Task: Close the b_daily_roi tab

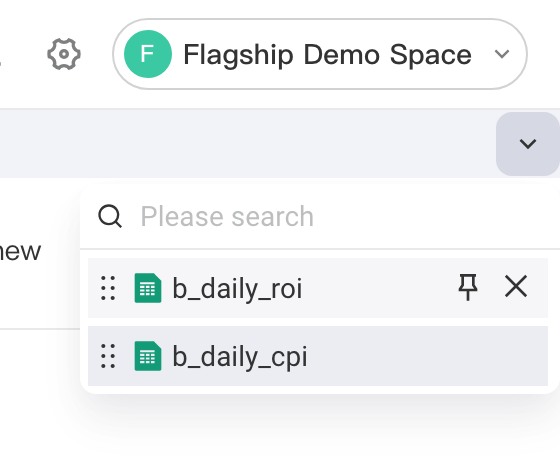Action: tap(516, 286)
